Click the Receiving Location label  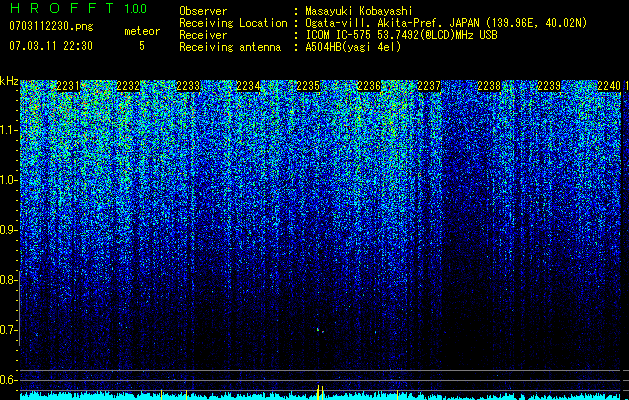[x=233, y=23]
